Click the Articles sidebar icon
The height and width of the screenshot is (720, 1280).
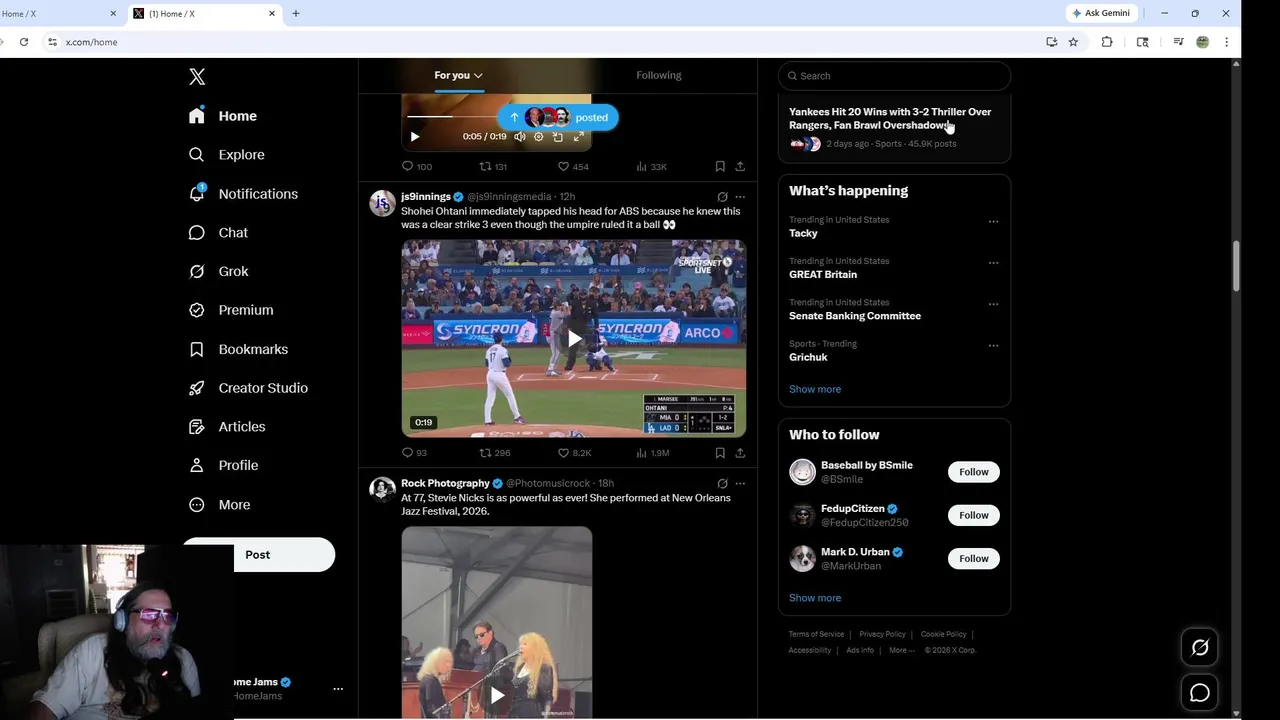click(197, 427)
